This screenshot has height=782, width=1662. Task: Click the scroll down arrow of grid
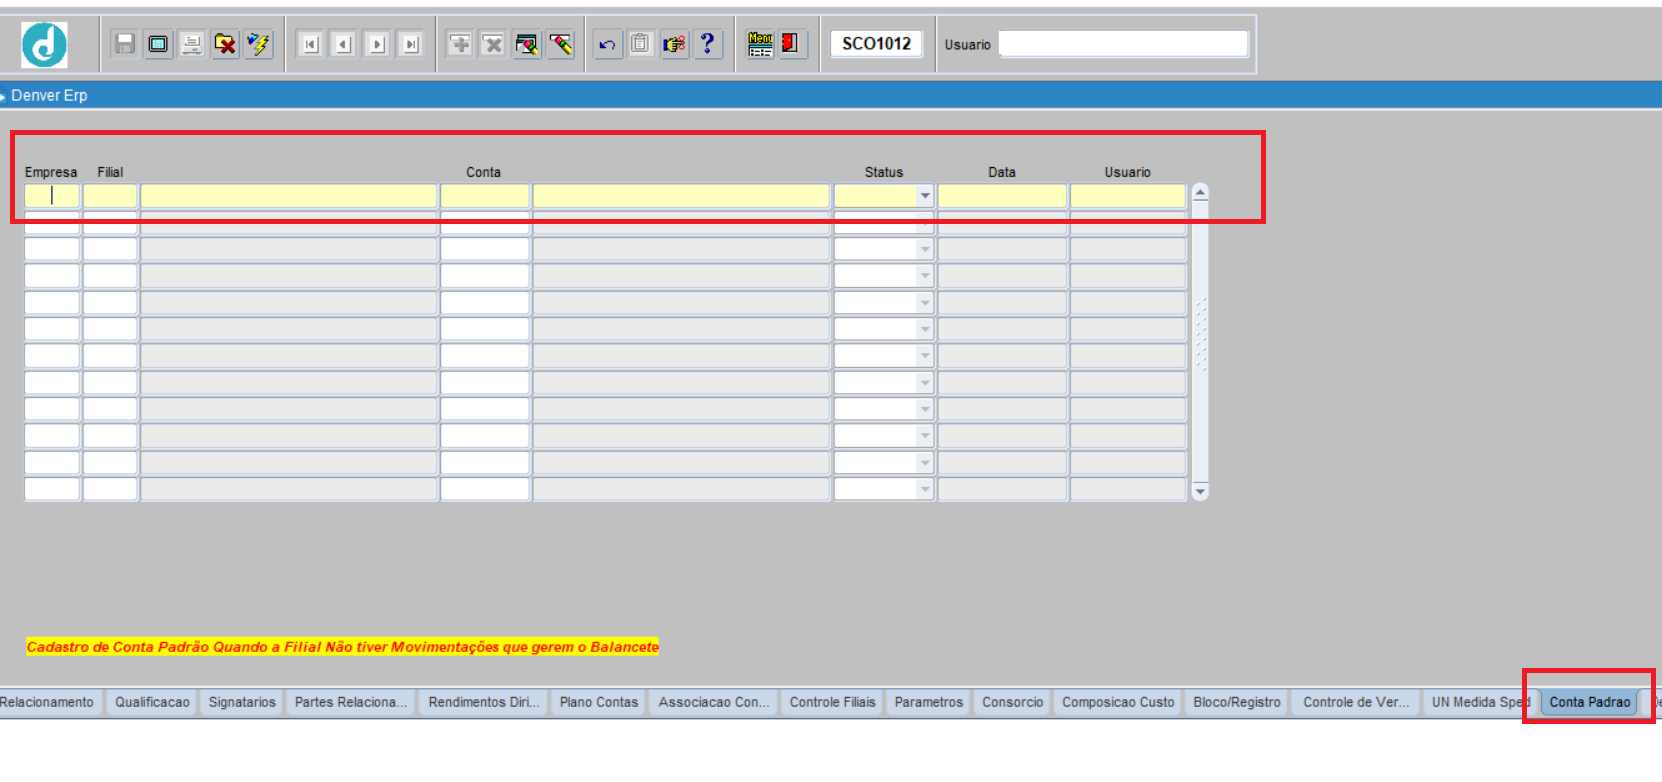[x=1200, y=491]
